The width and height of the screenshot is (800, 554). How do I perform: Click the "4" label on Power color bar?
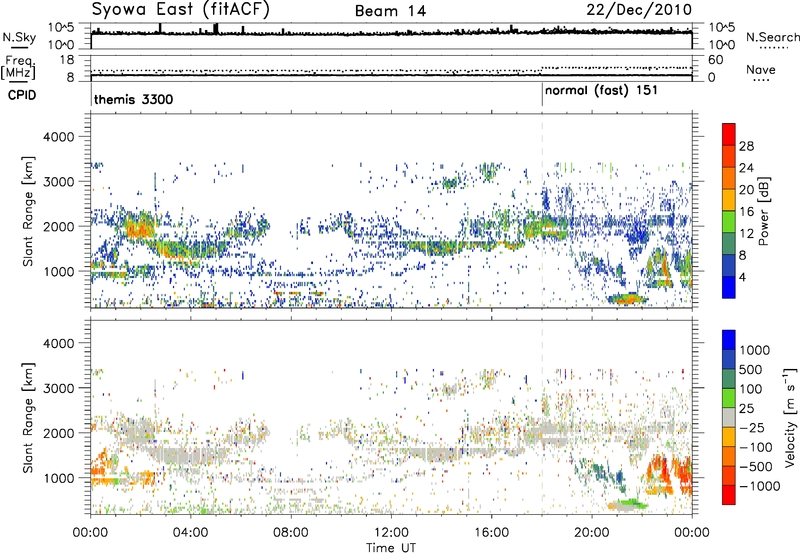[x=743, y=277]
